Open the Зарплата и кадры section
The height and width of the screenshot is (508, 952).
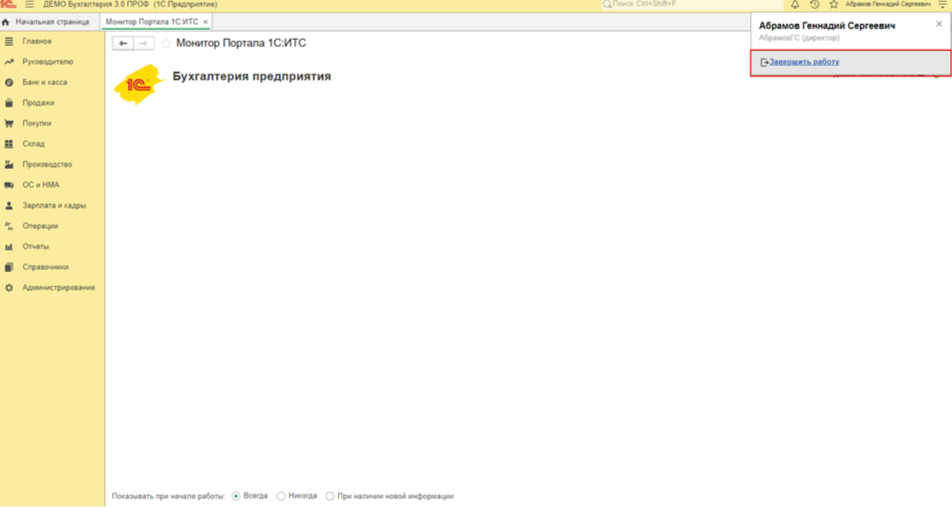click(x=54, y=206)
